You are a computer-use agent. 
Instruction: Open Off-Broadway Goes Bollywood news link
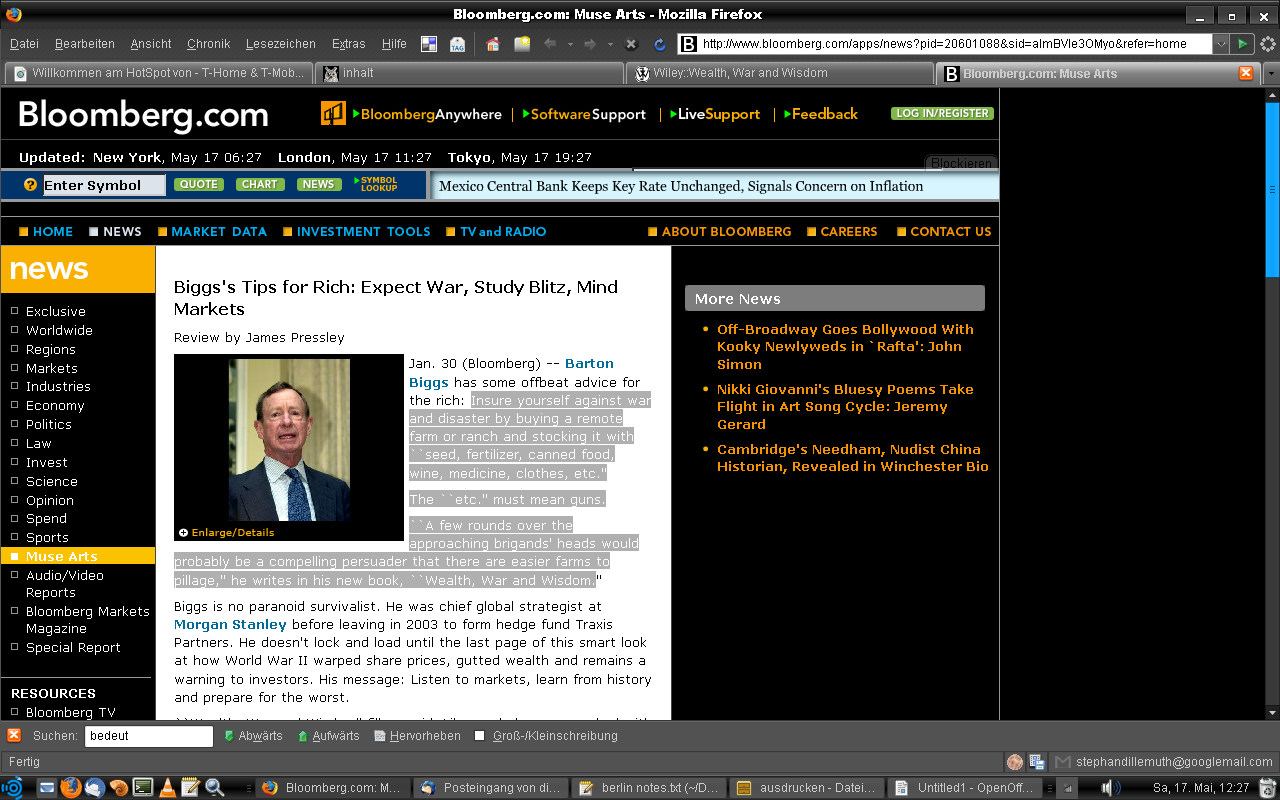(x=845, y=346)
